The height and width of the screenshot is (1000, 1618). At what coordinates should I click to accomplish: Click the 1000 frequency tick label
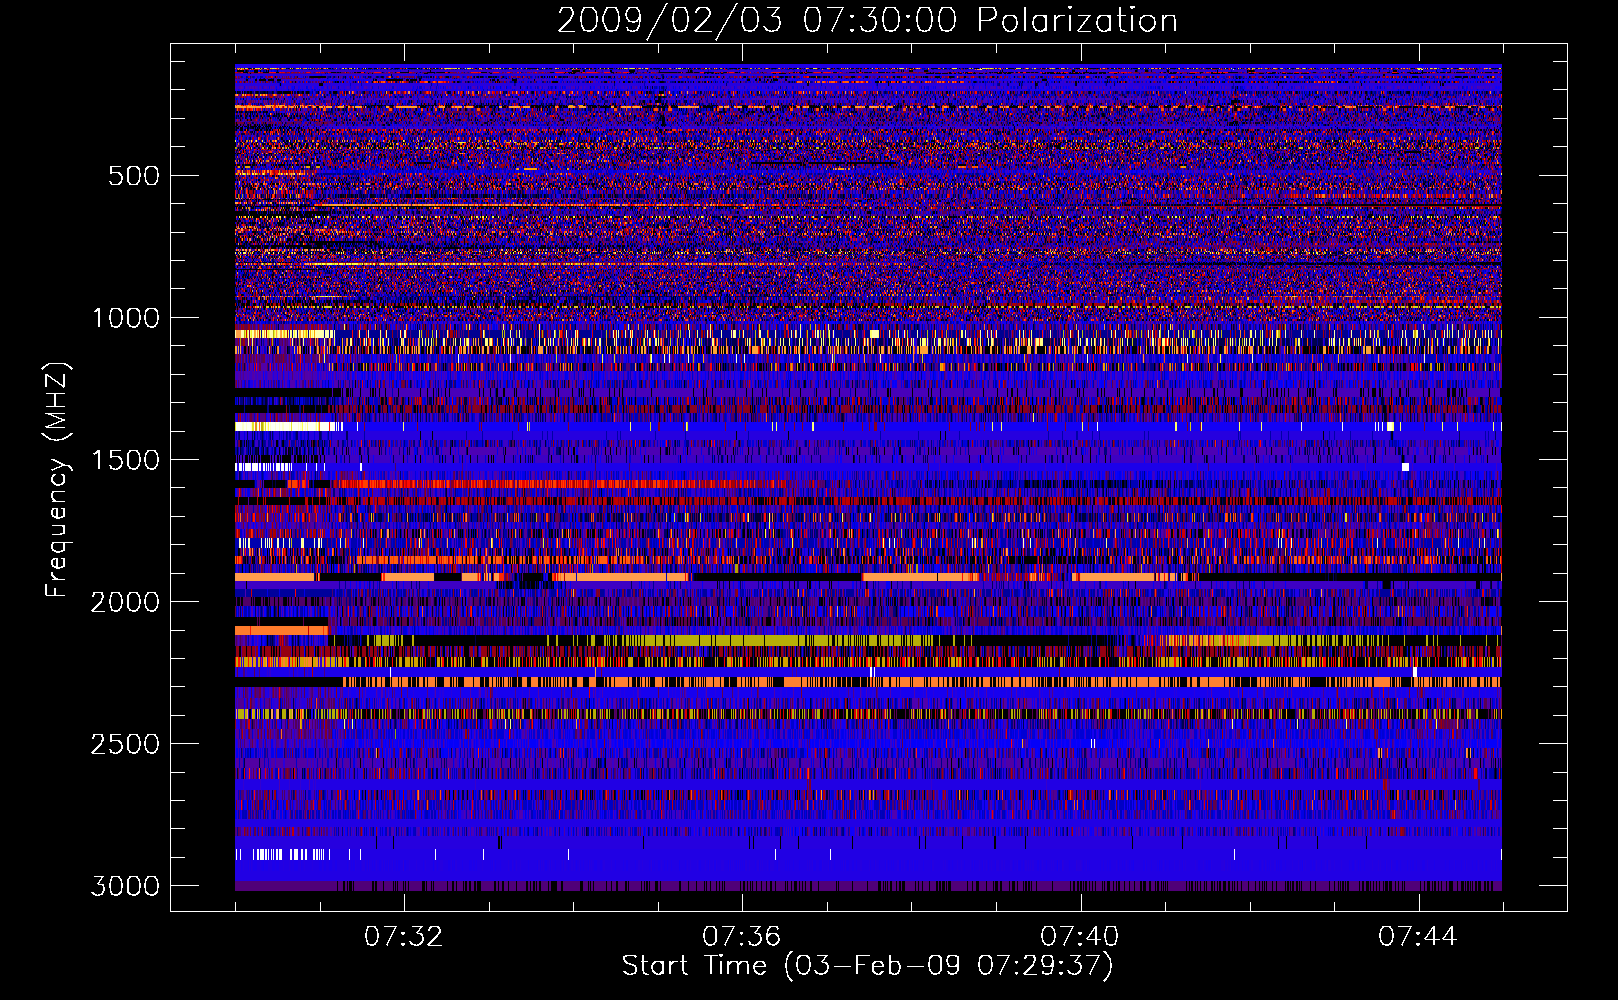point(126,318)
